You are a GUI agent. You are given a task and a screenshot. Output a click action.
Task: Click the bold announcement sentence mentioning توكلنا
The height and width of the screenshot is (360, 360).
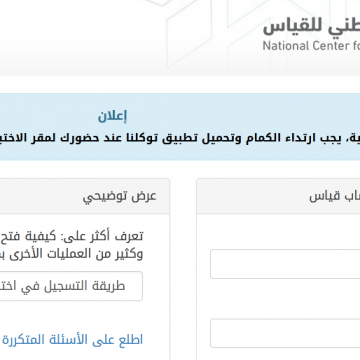(x=180, y=138)
